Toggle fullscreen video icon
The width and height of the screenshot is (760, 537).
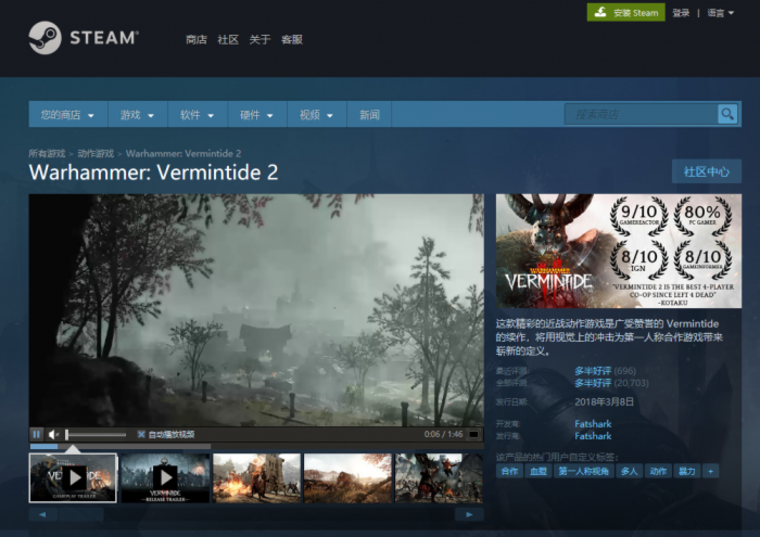(x=474, y=434)
